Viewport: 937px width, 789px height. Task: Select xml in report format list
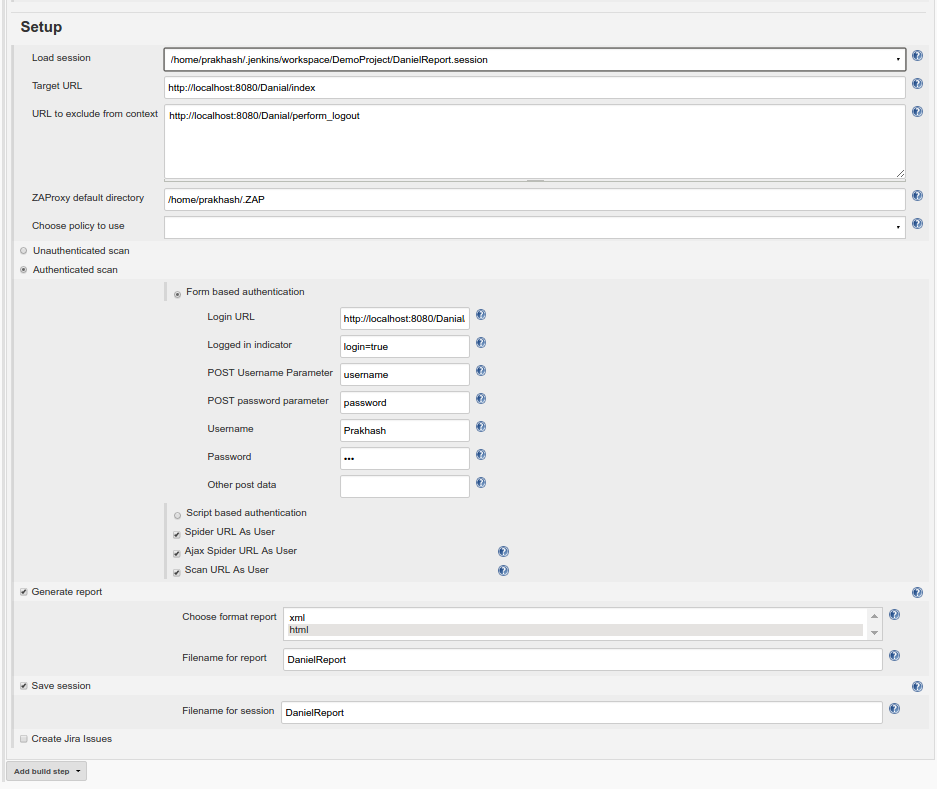coord(575,617)
